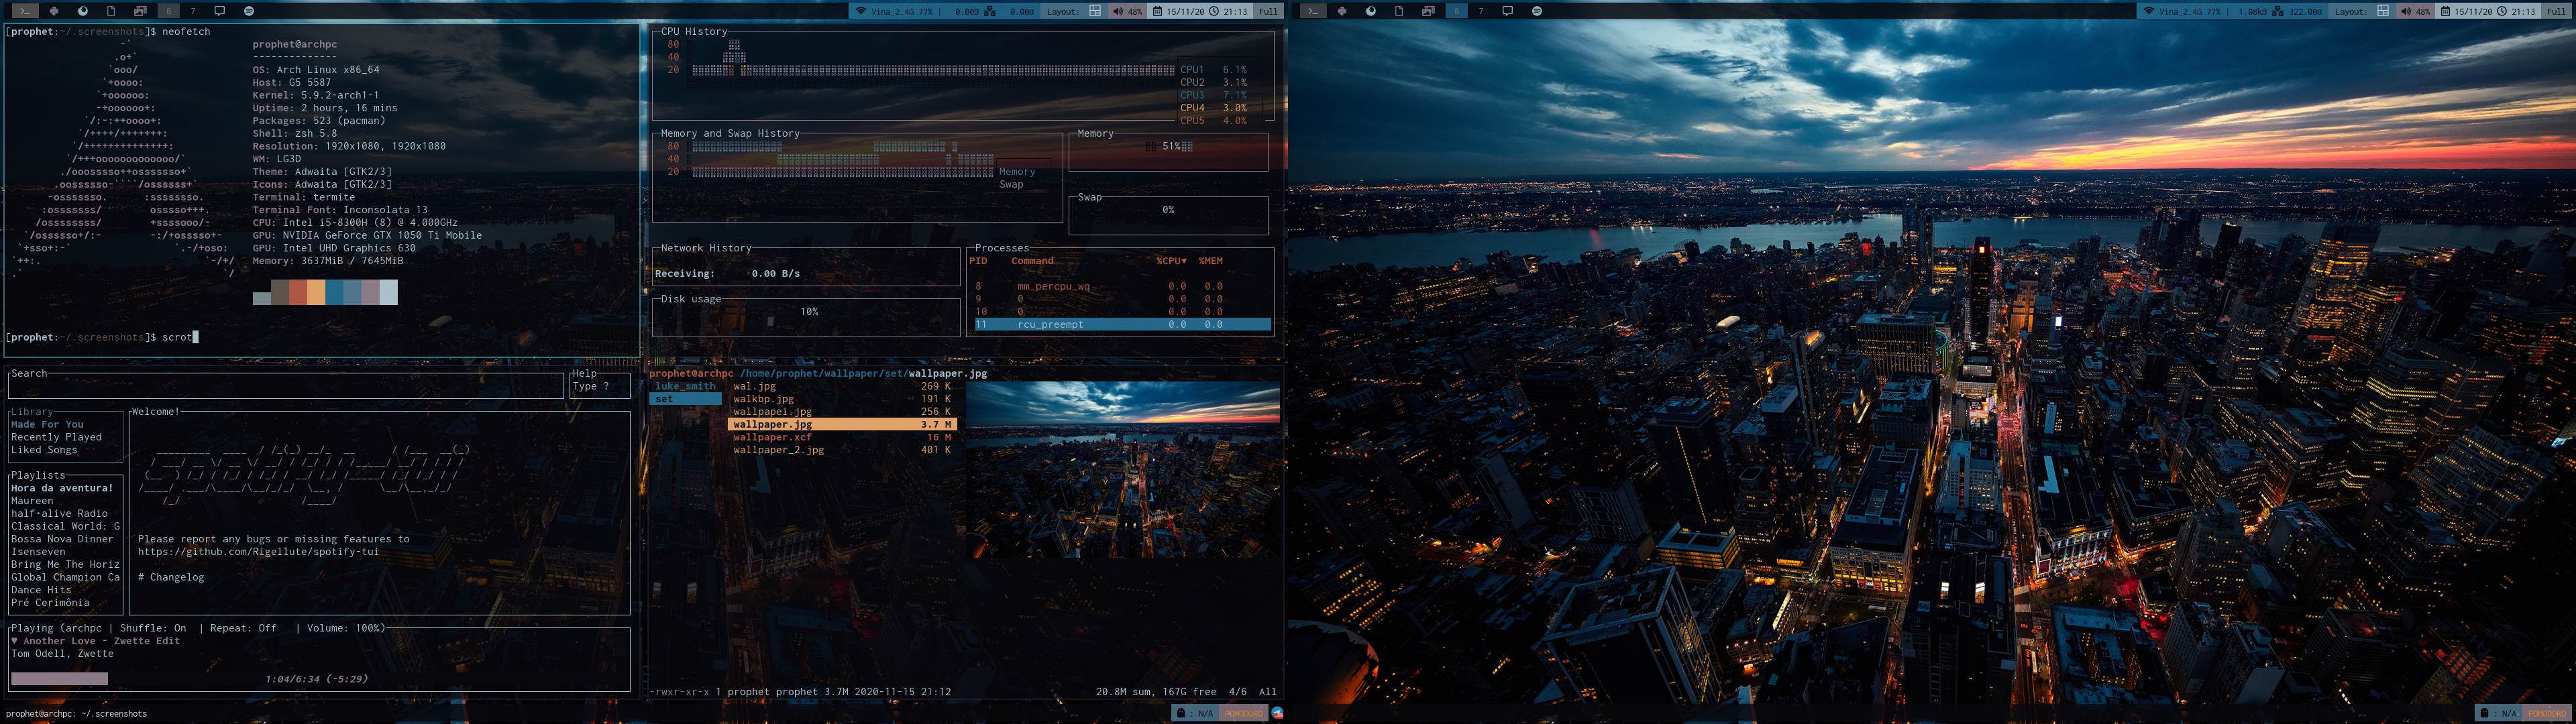The width and height of the screenshot is (2576, 724).
Task: Select the terminal workspace icon on right monitor bar
Action: 1312,11
